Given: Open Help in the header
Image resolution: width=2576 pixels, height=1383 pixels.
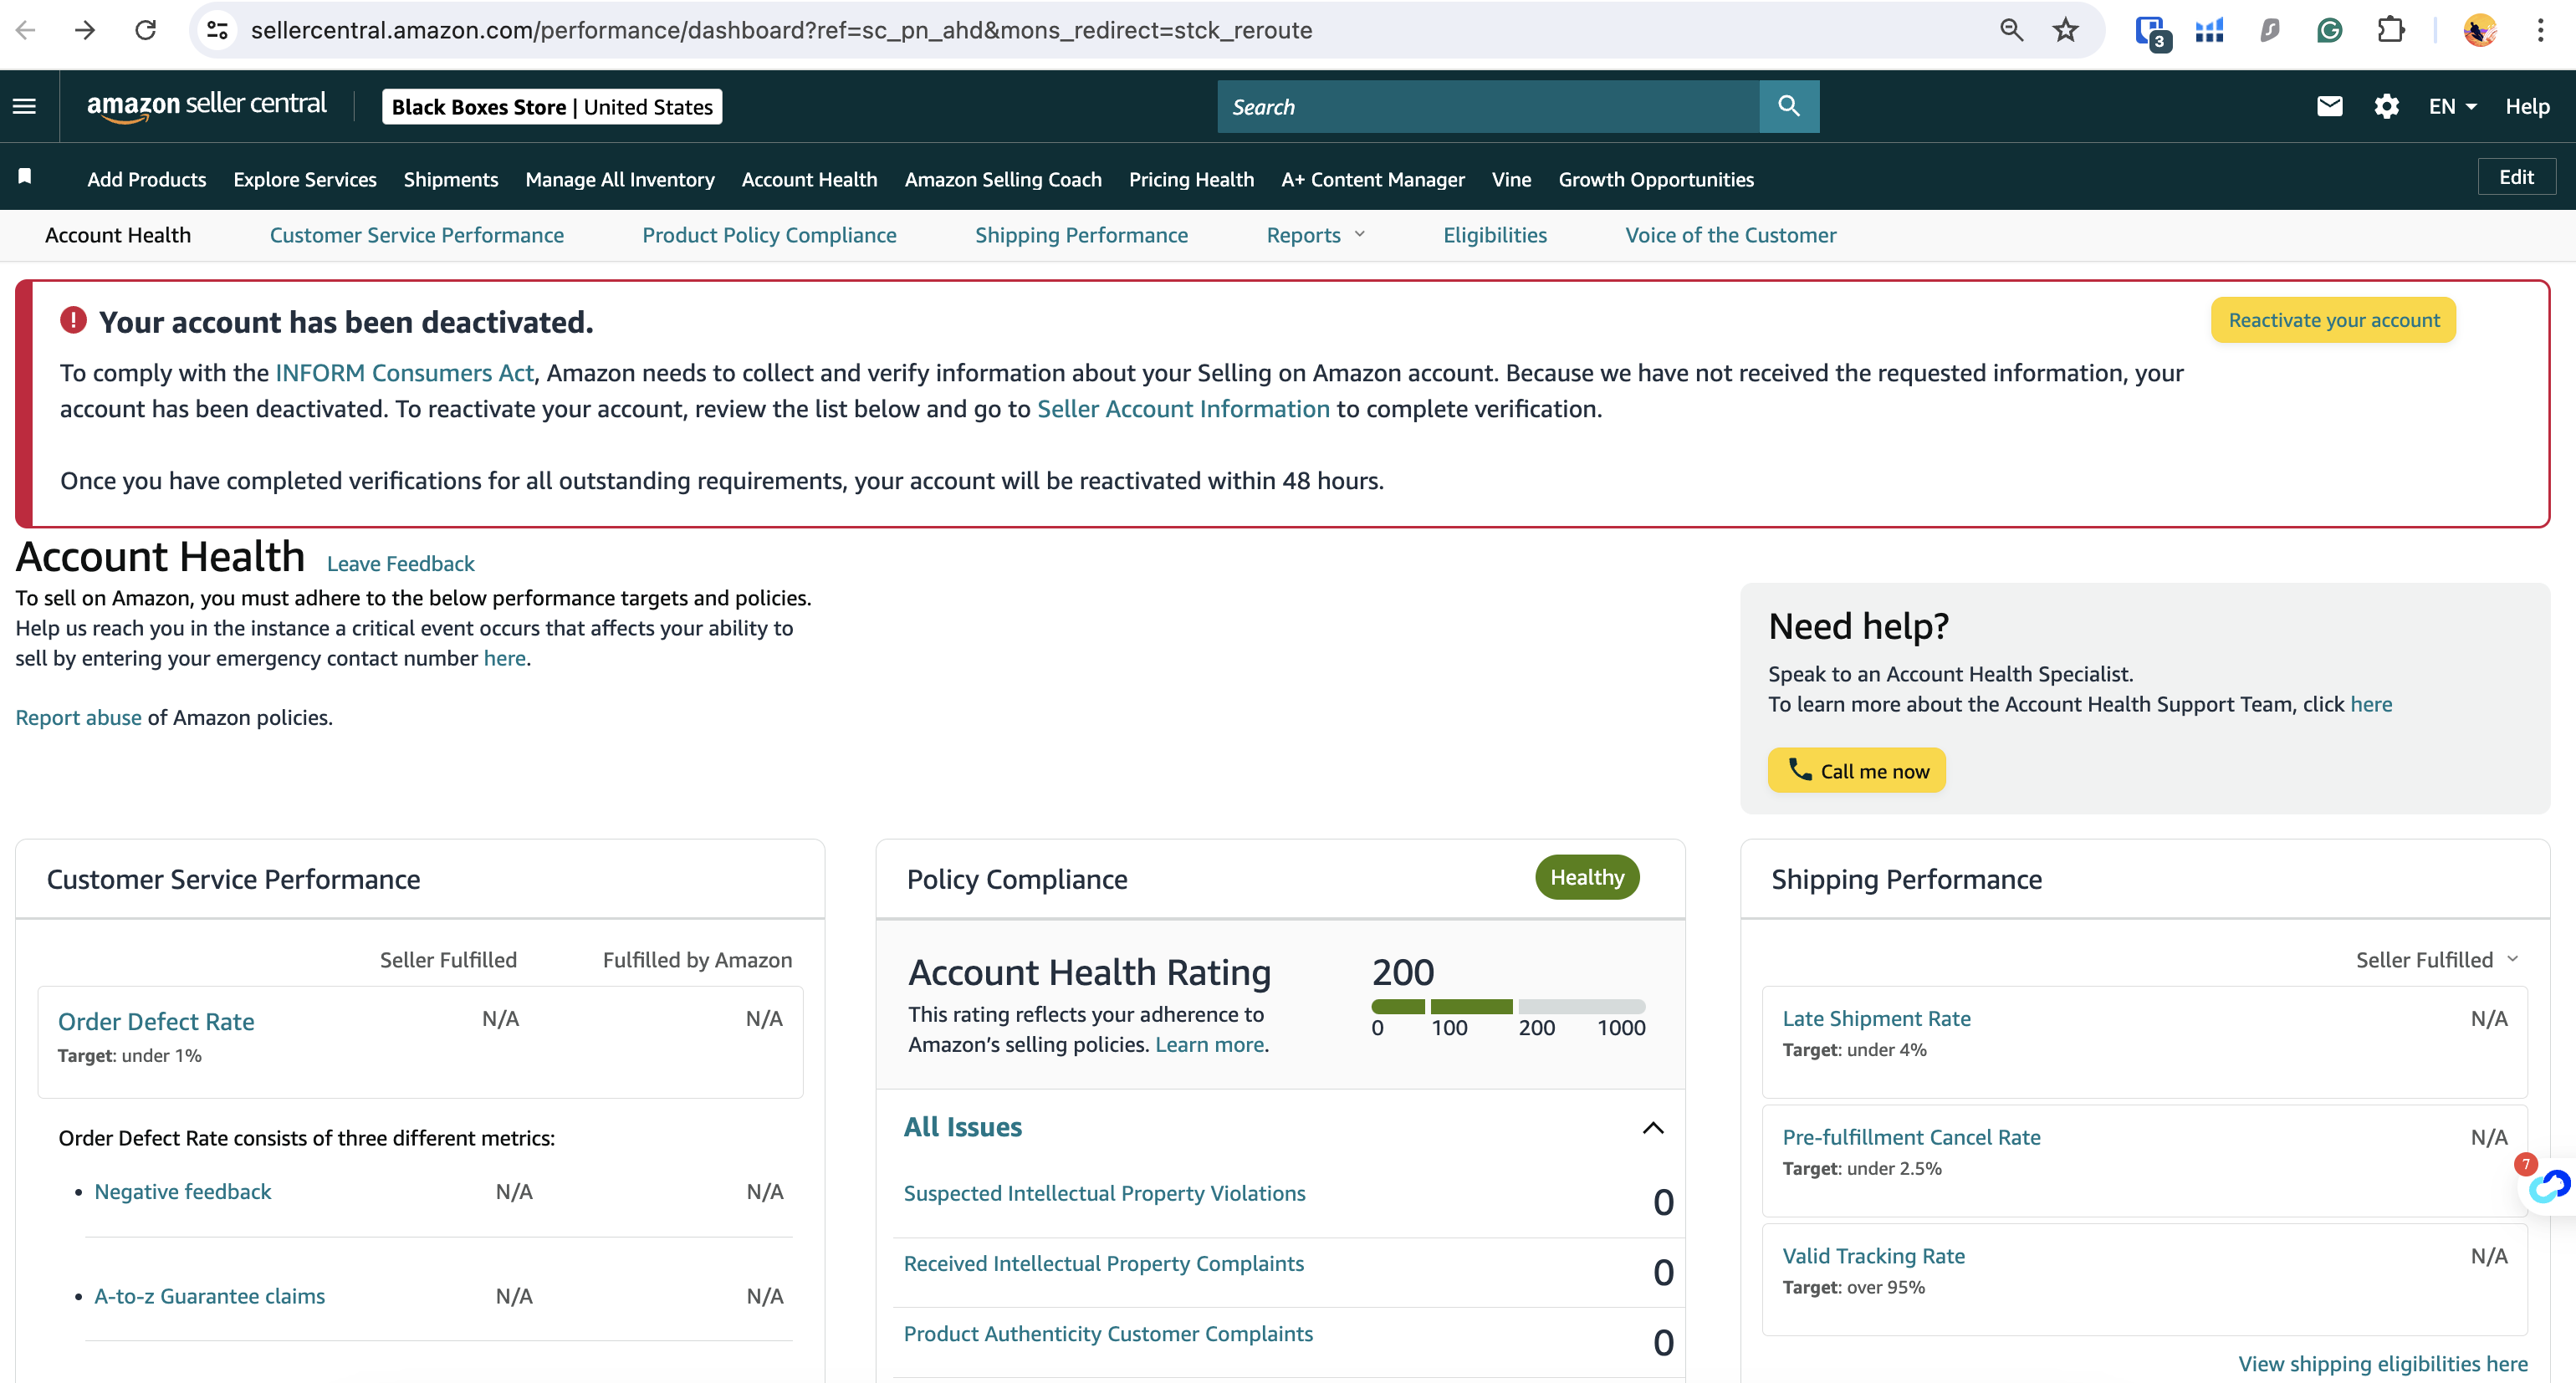Looking at the screenshot, I should (2527, 106).
